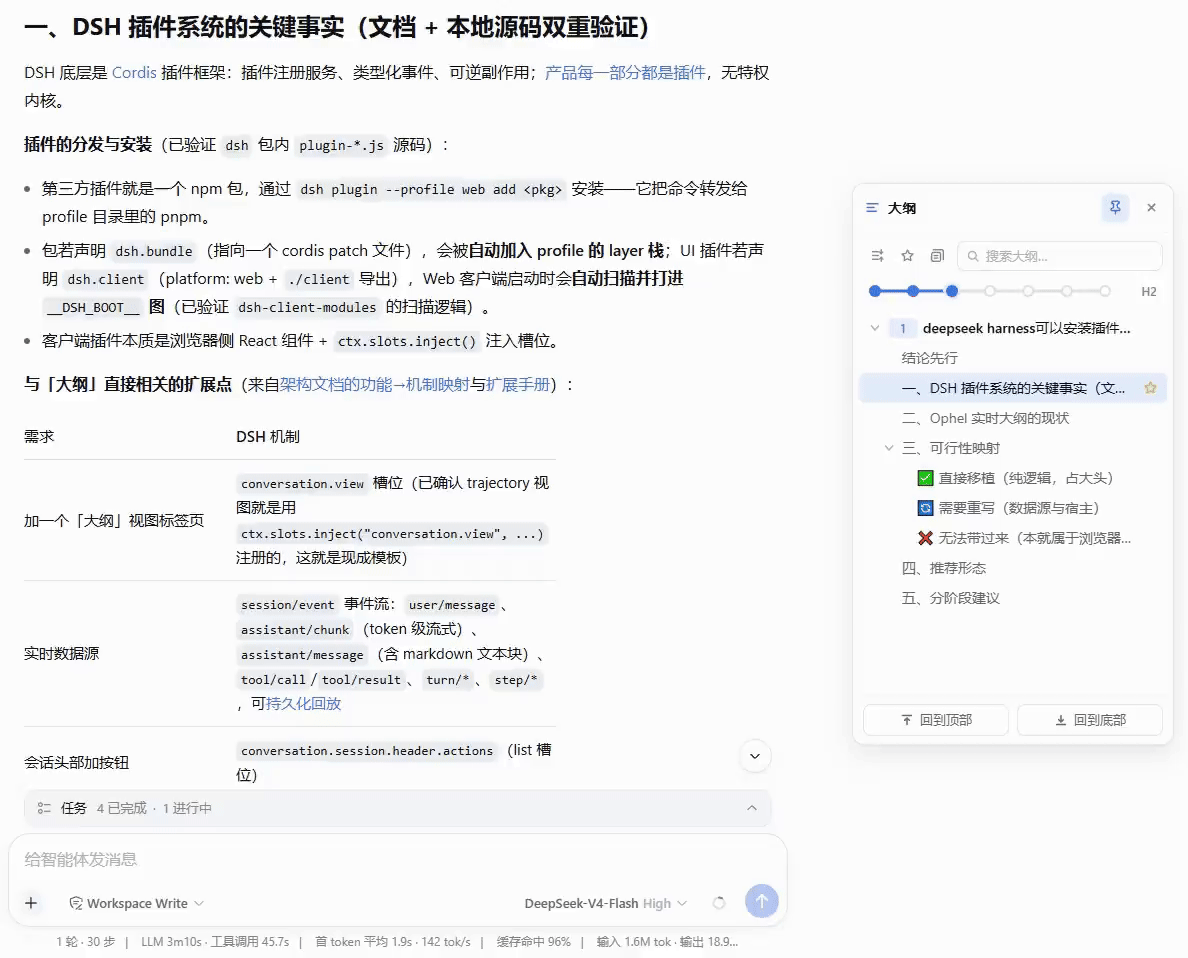The height and width of the screenshot is (958, 1188).
Task: Open the Workspace Write permissions dropdown
Action: (x=137, y=903)
